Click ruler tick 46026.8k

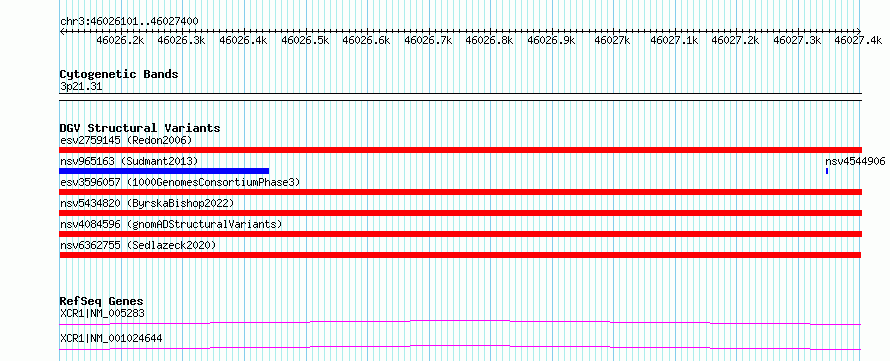click(490, 40)
